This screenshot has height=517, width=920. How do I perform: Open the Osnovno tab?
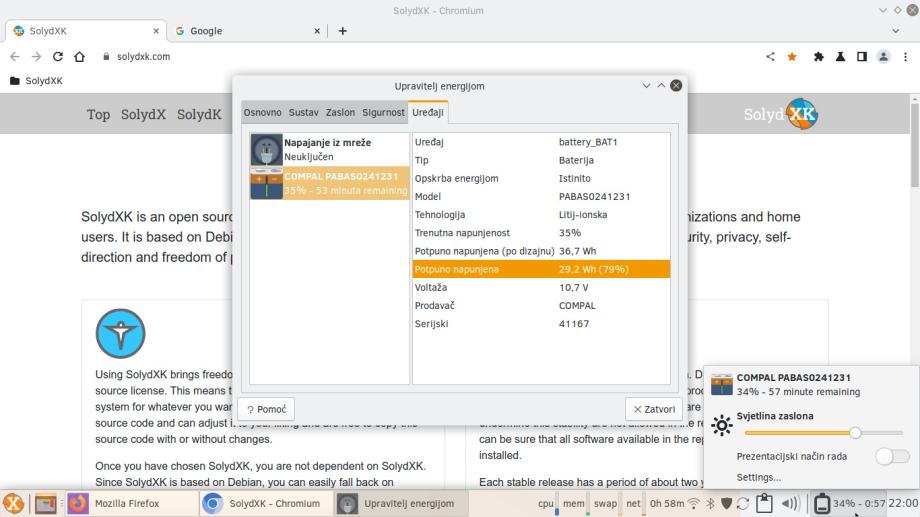(262, 112)
